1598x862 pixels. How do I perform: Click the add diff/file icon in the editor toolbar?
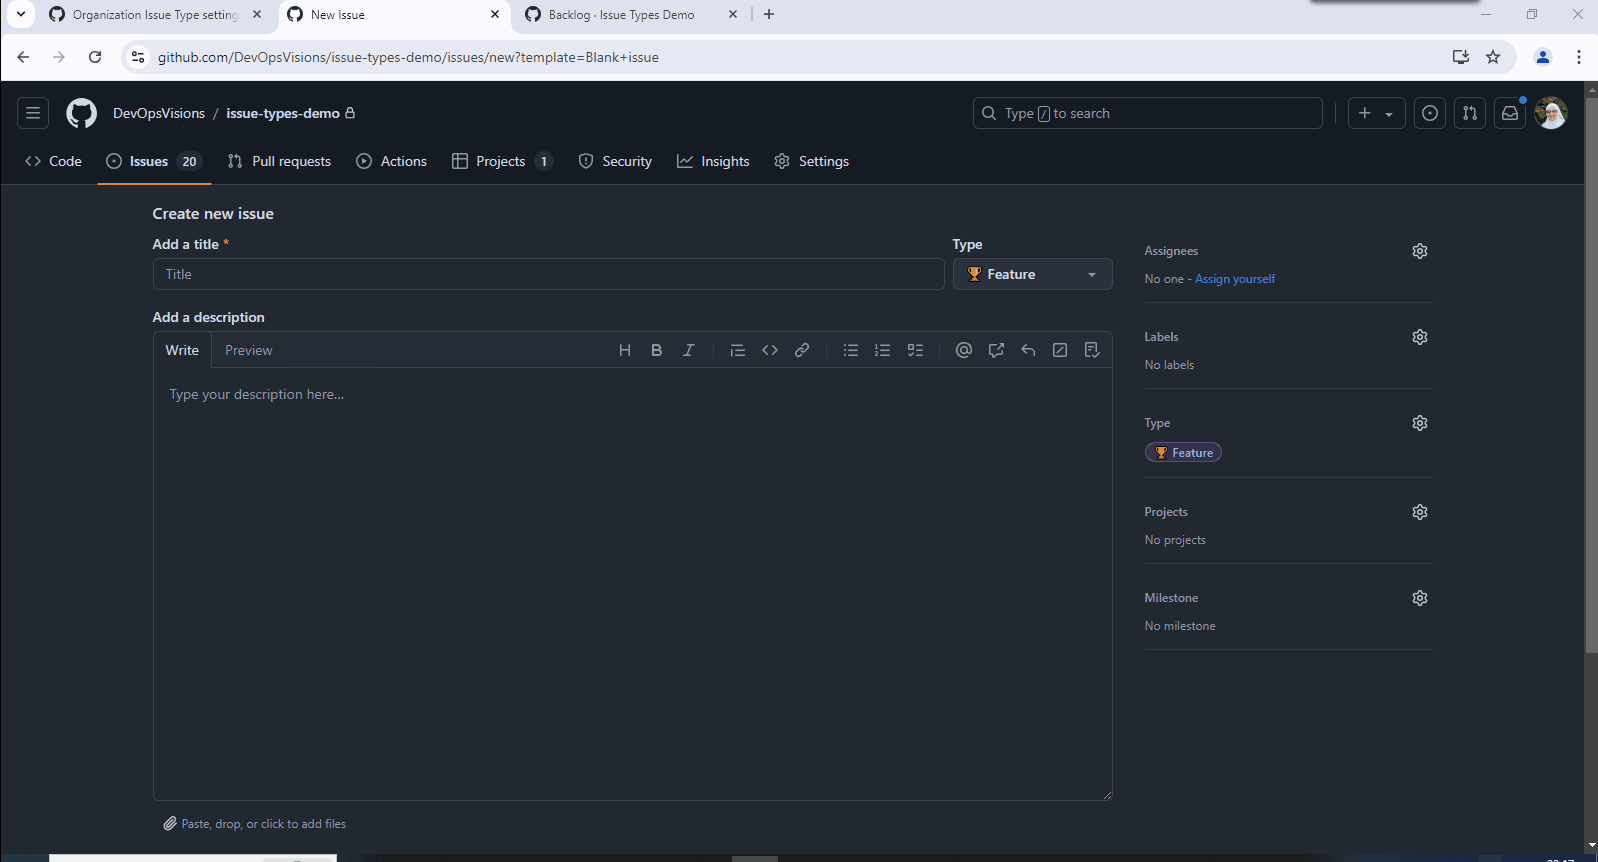click(1092, 350)
